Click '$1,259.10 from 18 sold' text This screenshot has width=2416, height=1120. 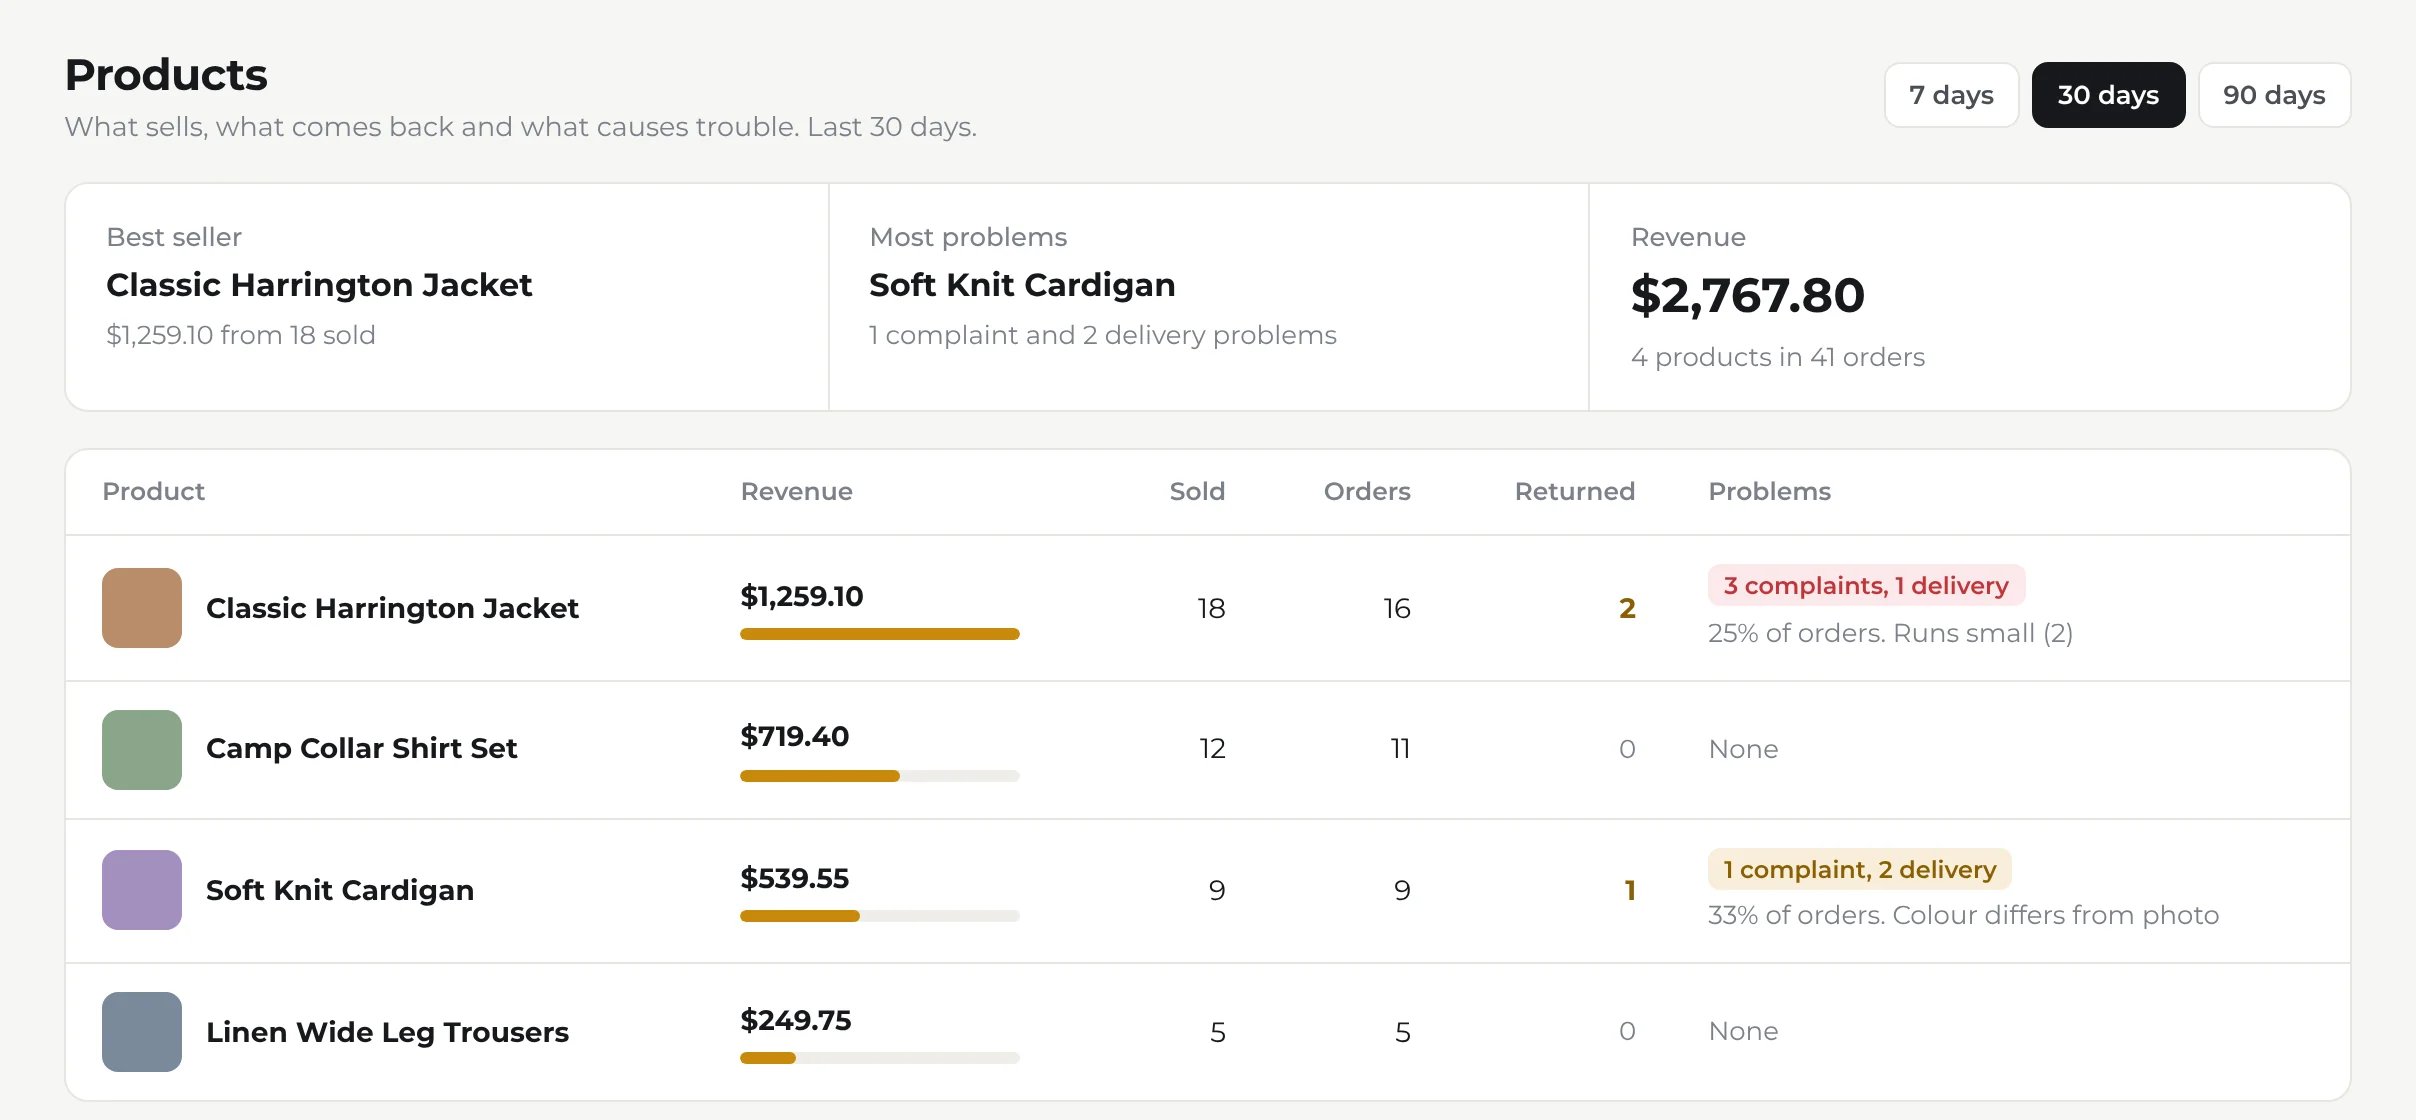point(241,335)
